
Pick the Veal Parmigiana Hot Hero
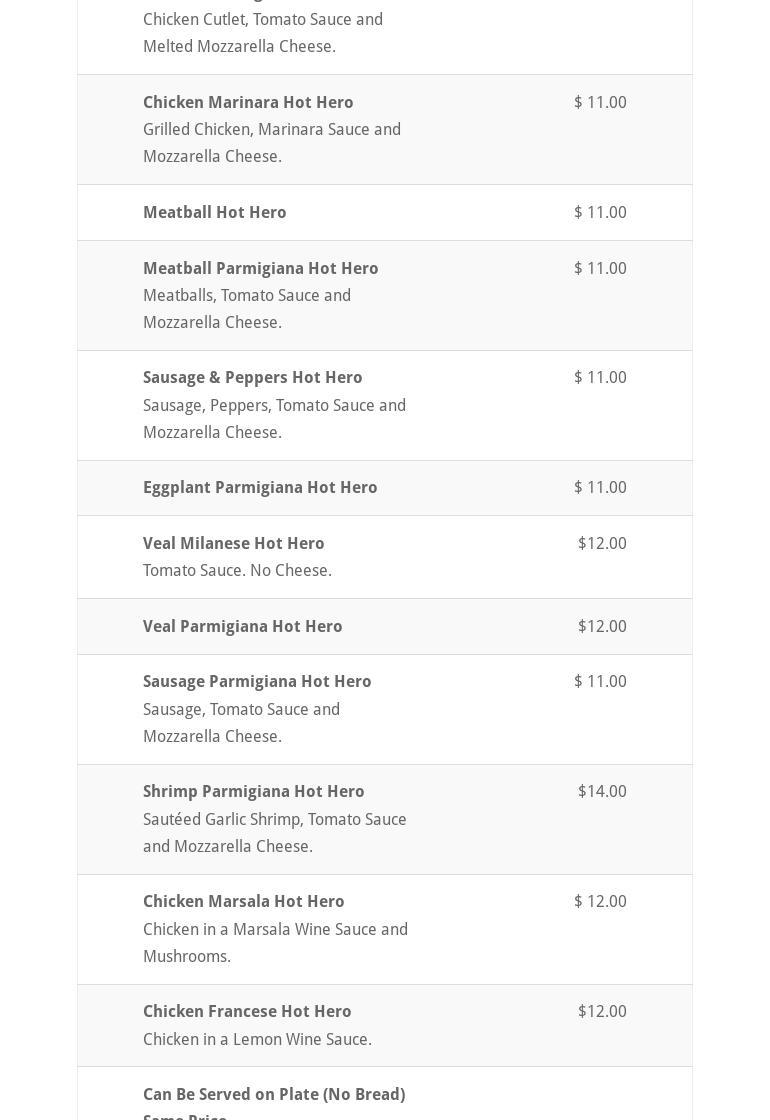point(242,626)
